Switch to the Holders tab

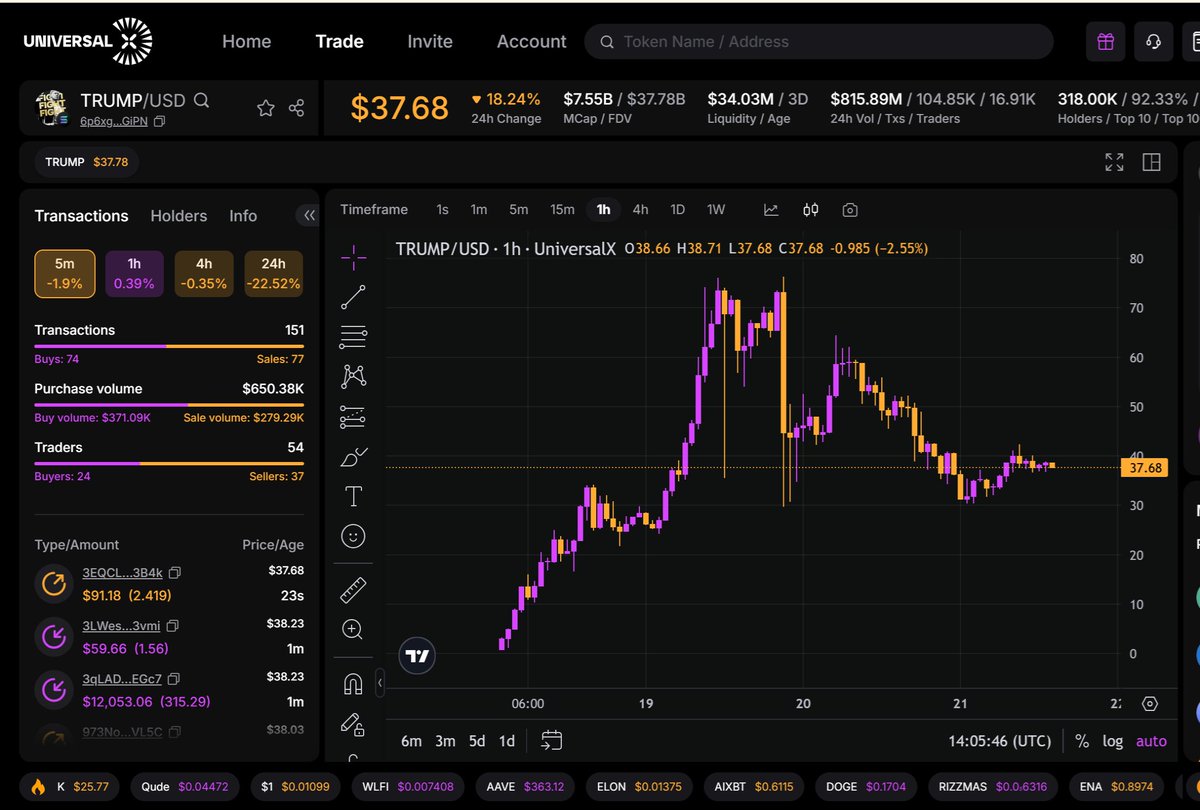coord(179,216)
